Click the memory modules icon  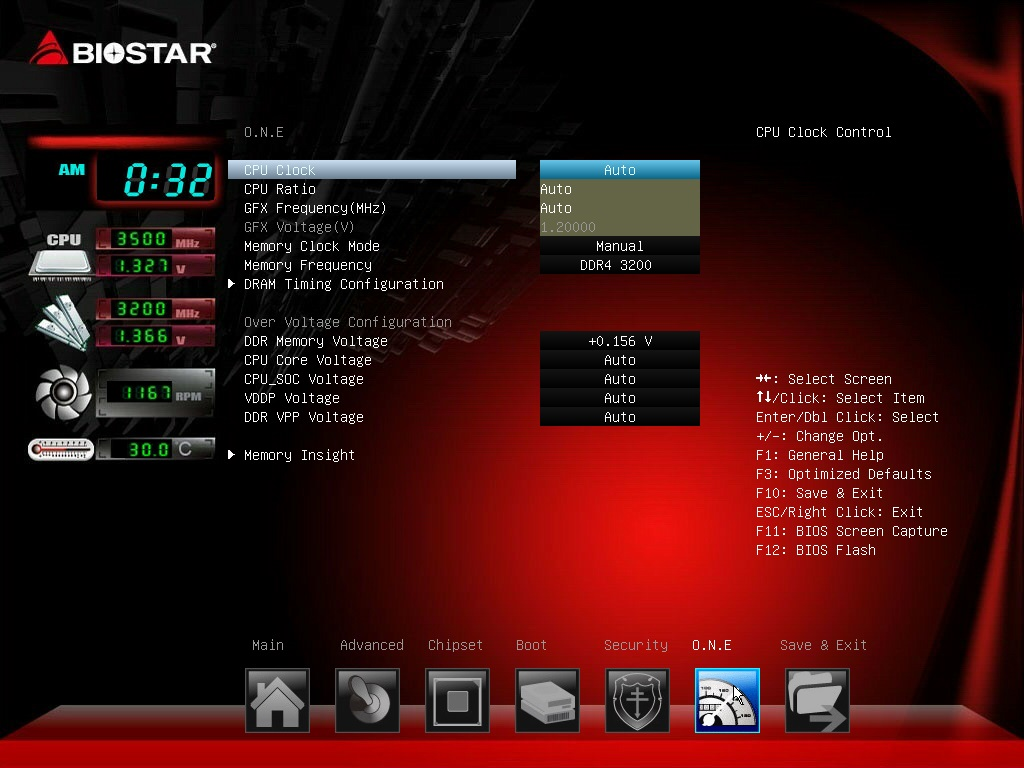63,323
